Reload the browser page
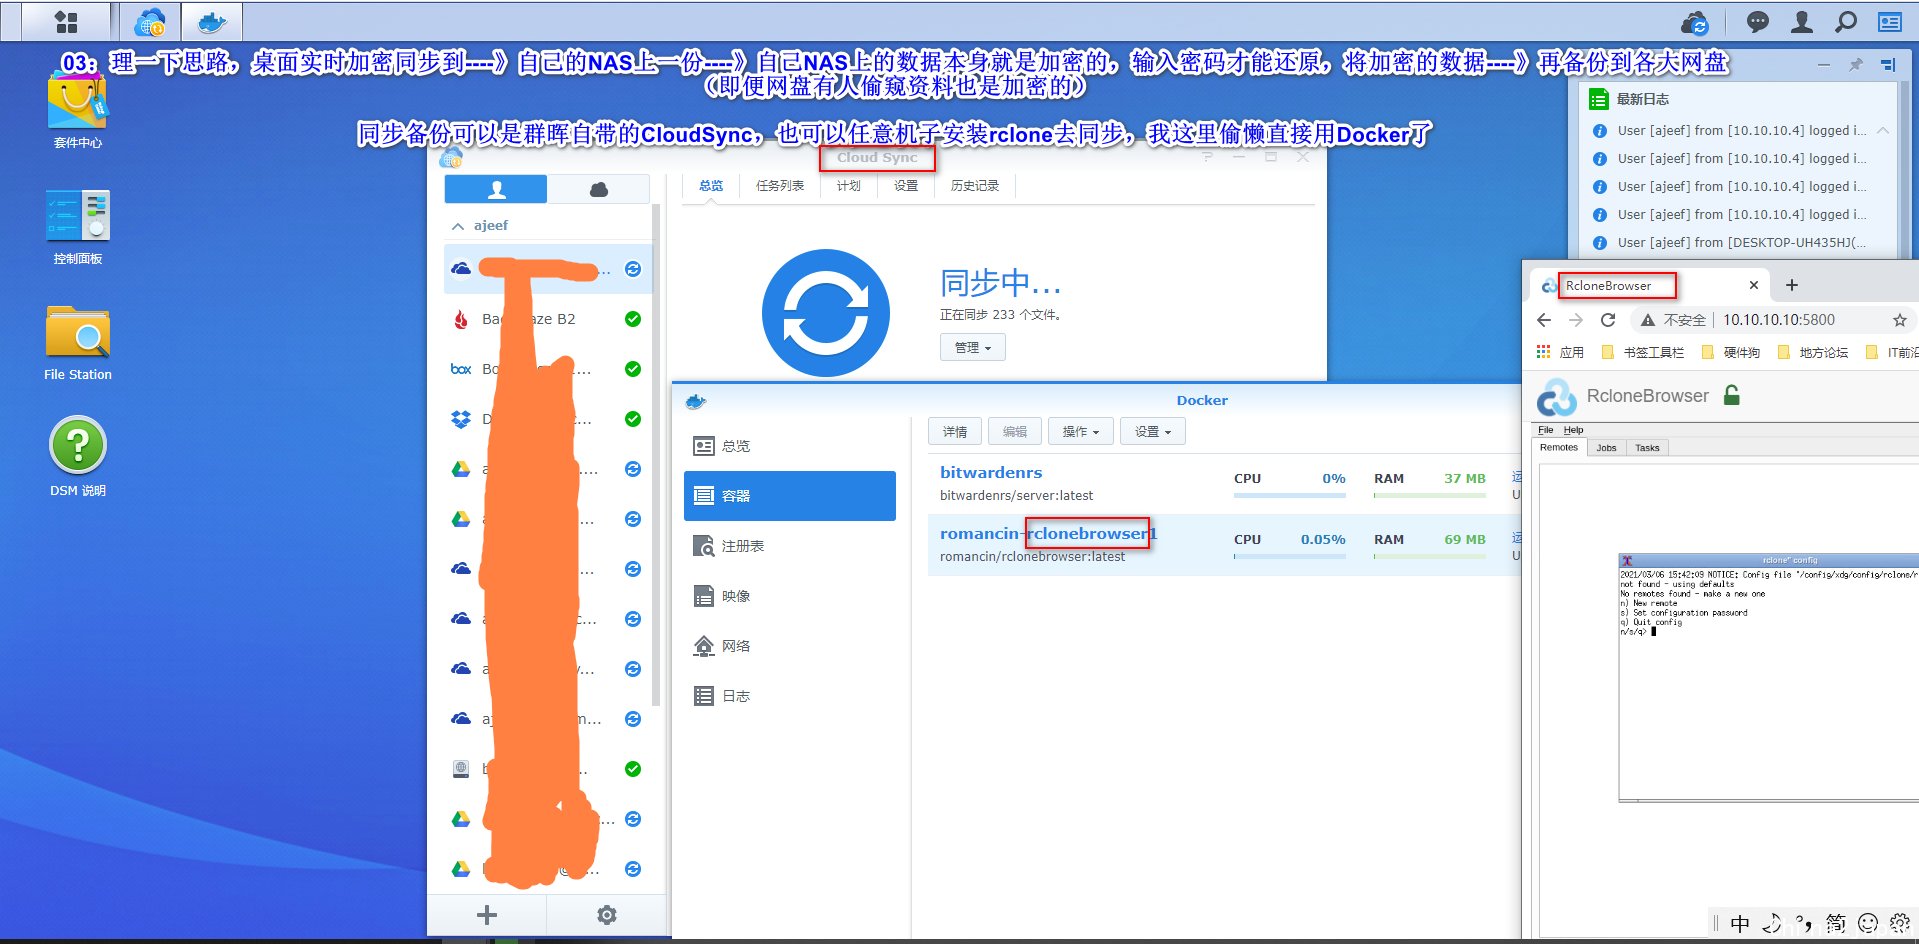The image size is (1919, 944). 1608,320
